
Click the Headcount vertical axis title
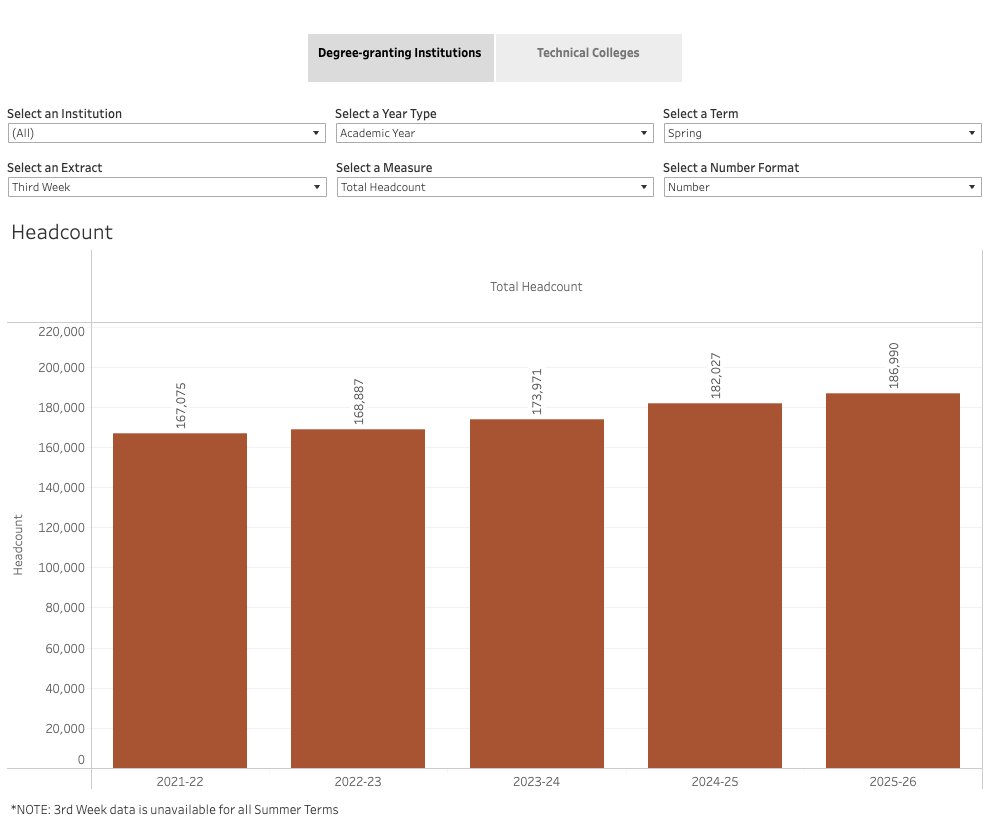pyautogui.click(x=18, y=545)
